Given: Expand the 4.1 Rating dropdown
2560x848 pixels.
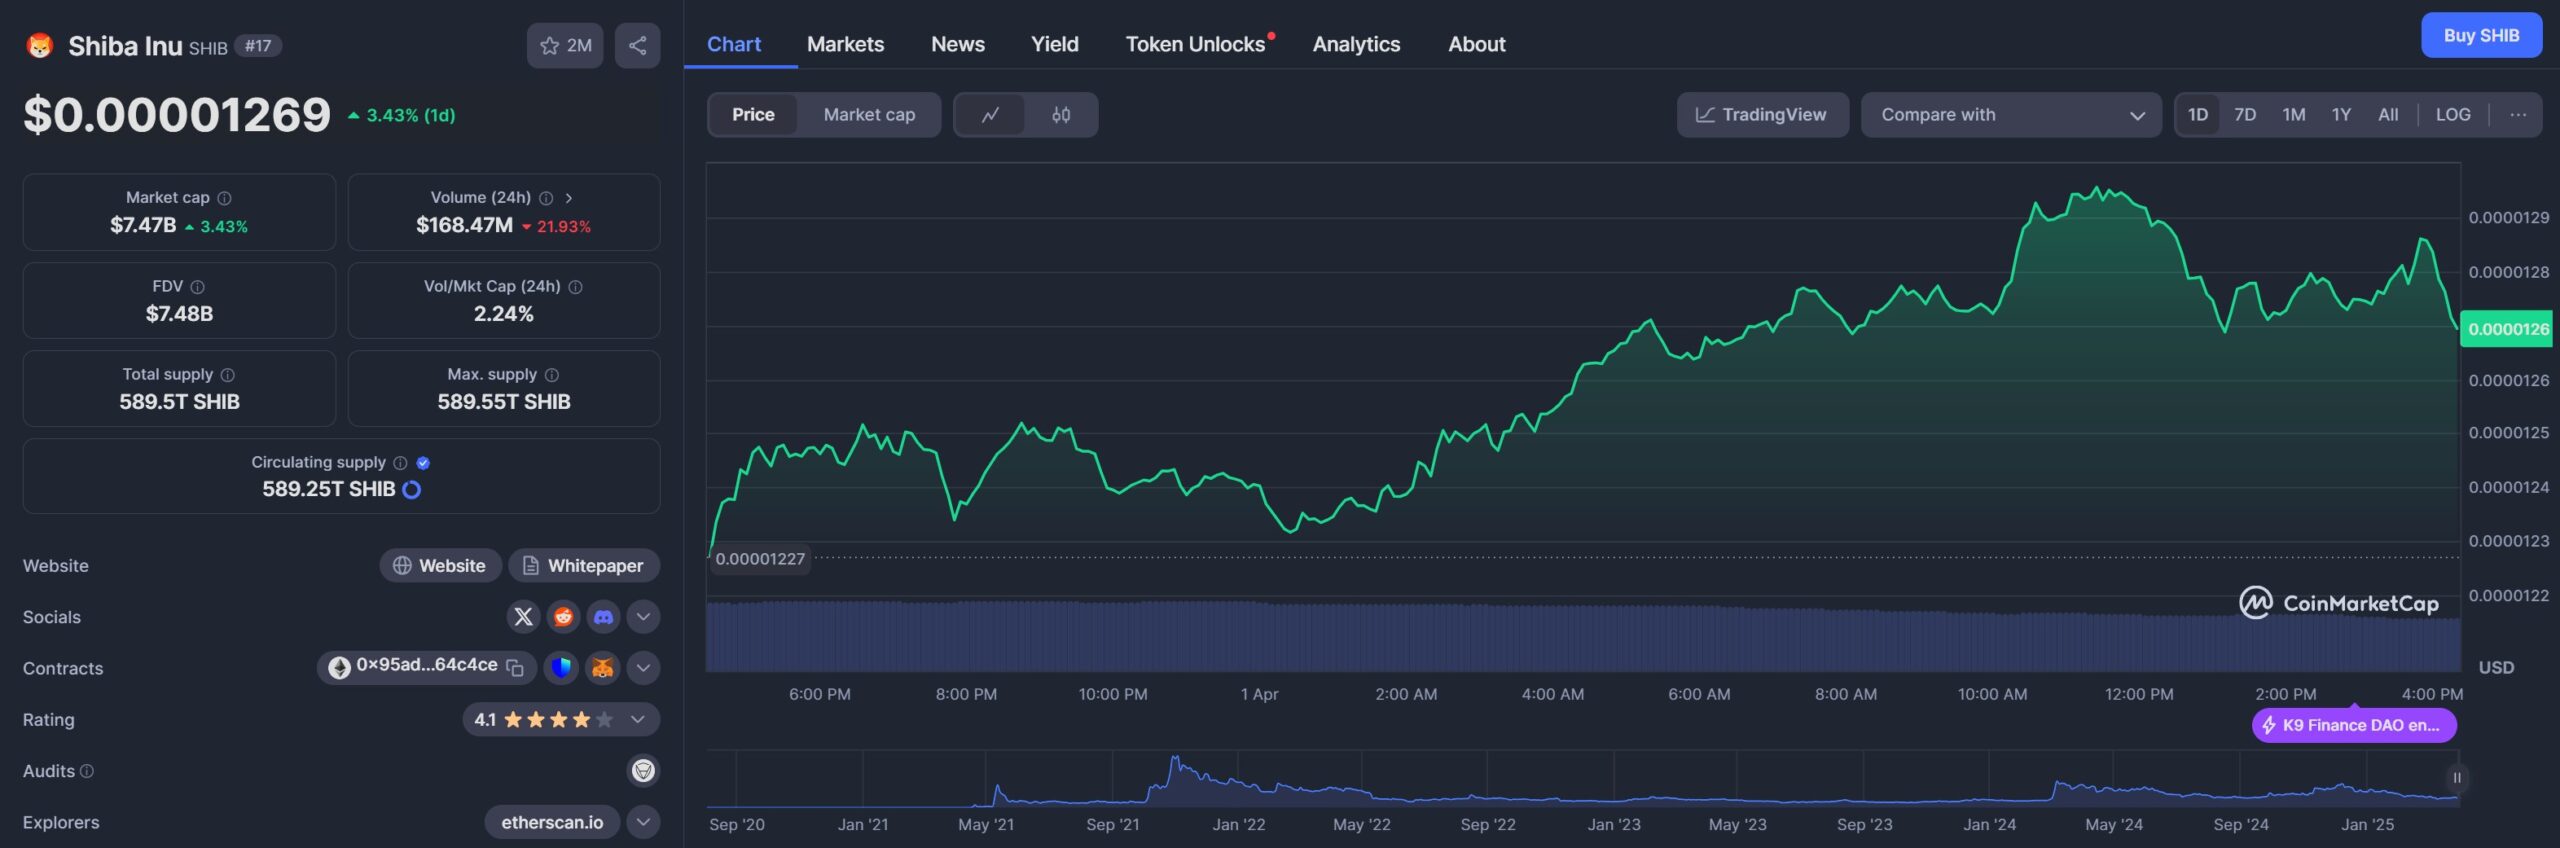Looking at the screenshot, I should pos(561,720).
